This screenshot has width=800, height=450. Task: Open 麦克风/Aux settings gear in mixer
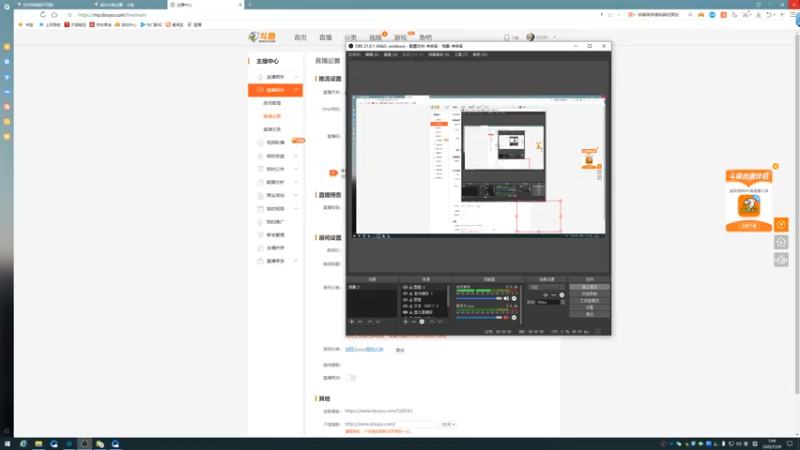click(514, 317)
